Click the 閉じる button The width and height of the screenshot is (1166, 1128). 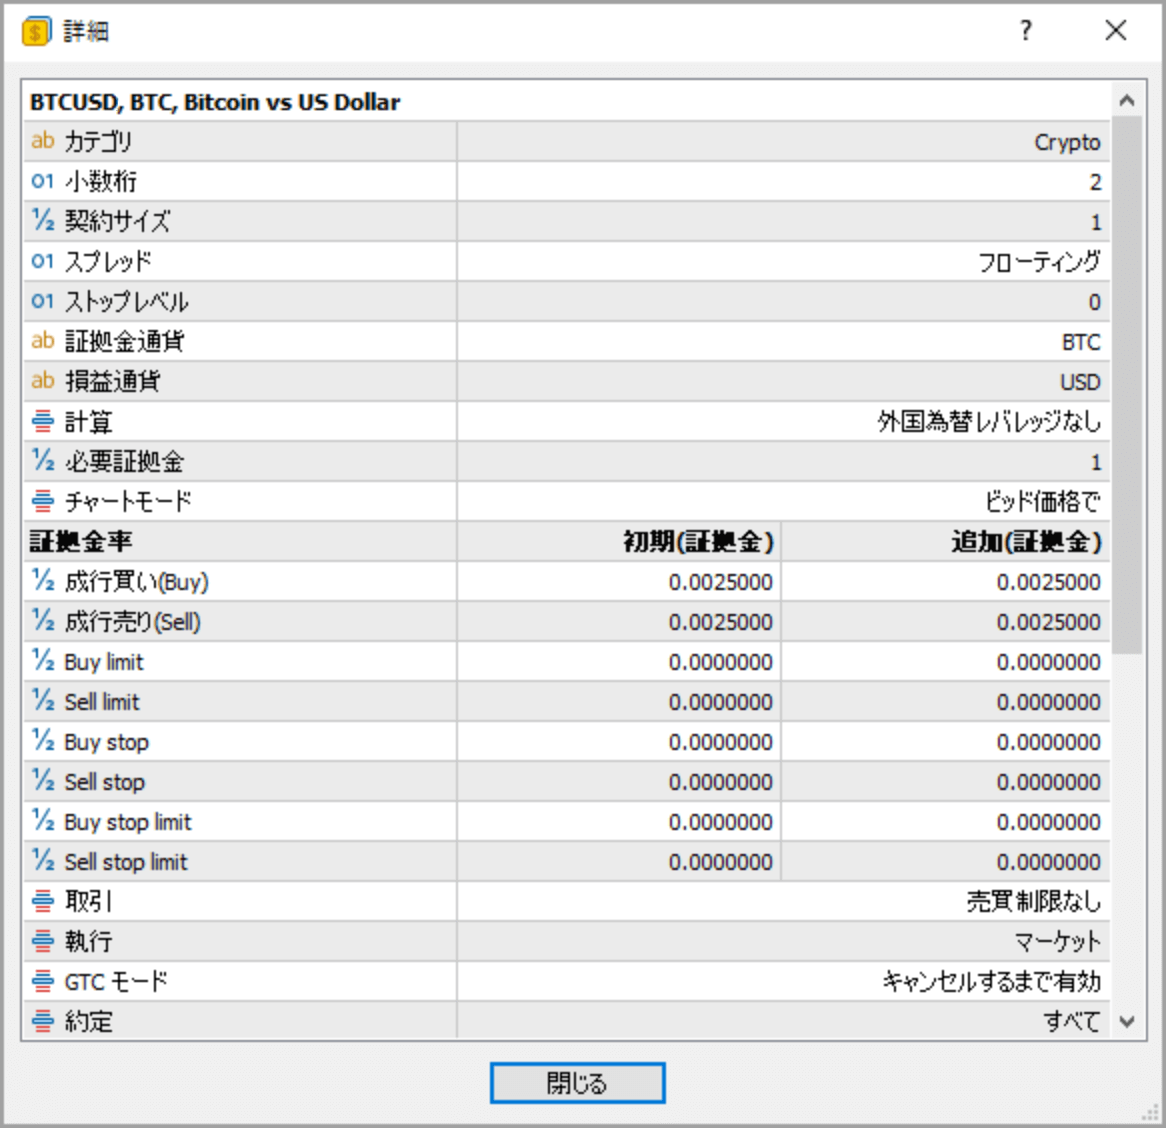pos(577,1083)
